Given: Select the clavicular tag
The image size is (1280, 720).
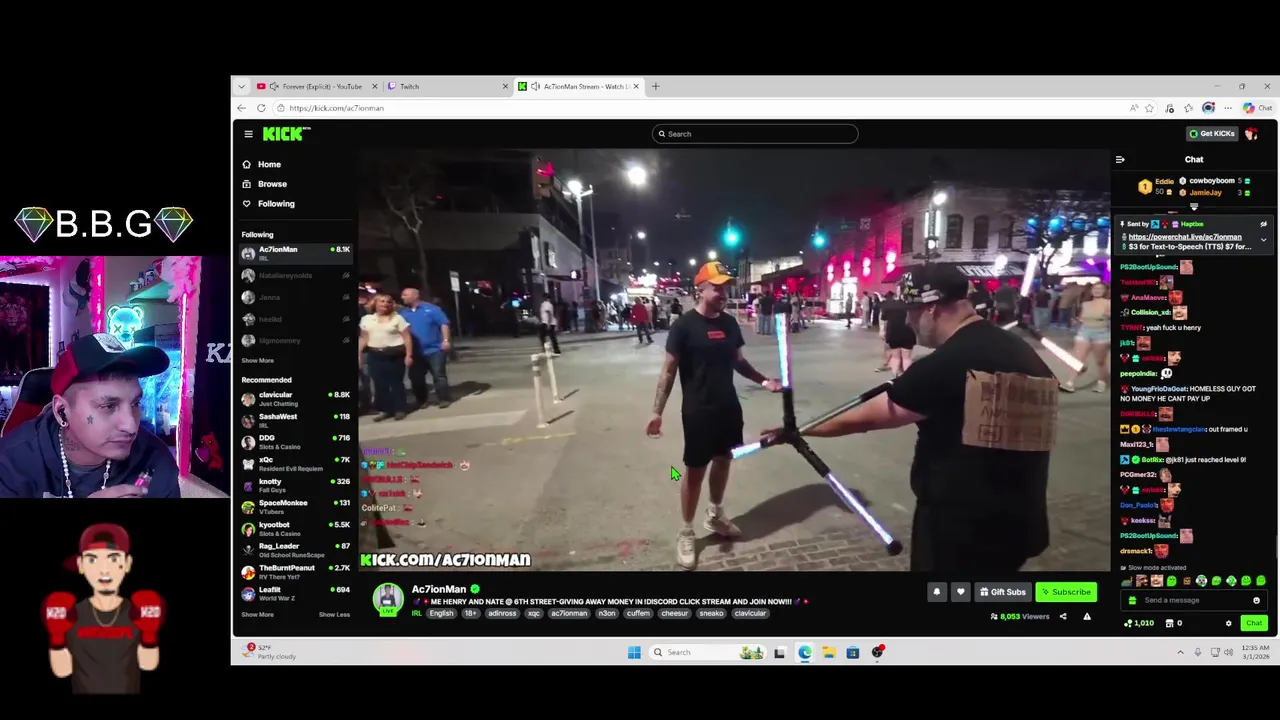Looking at the screenshot, I should coord(749,614).
